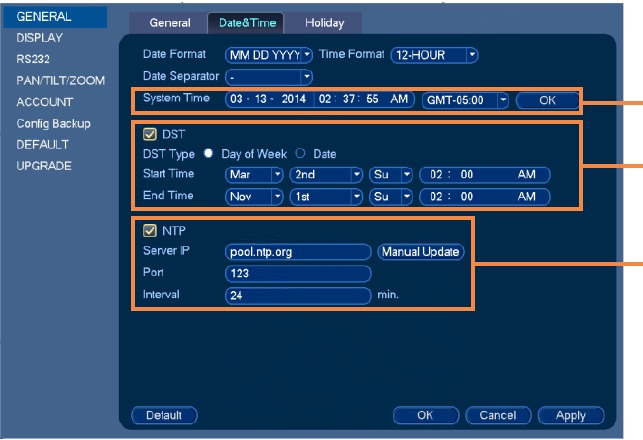643x440 pixels.
Task: Select Day of Week radio button
Action: (x=210, y=154)
